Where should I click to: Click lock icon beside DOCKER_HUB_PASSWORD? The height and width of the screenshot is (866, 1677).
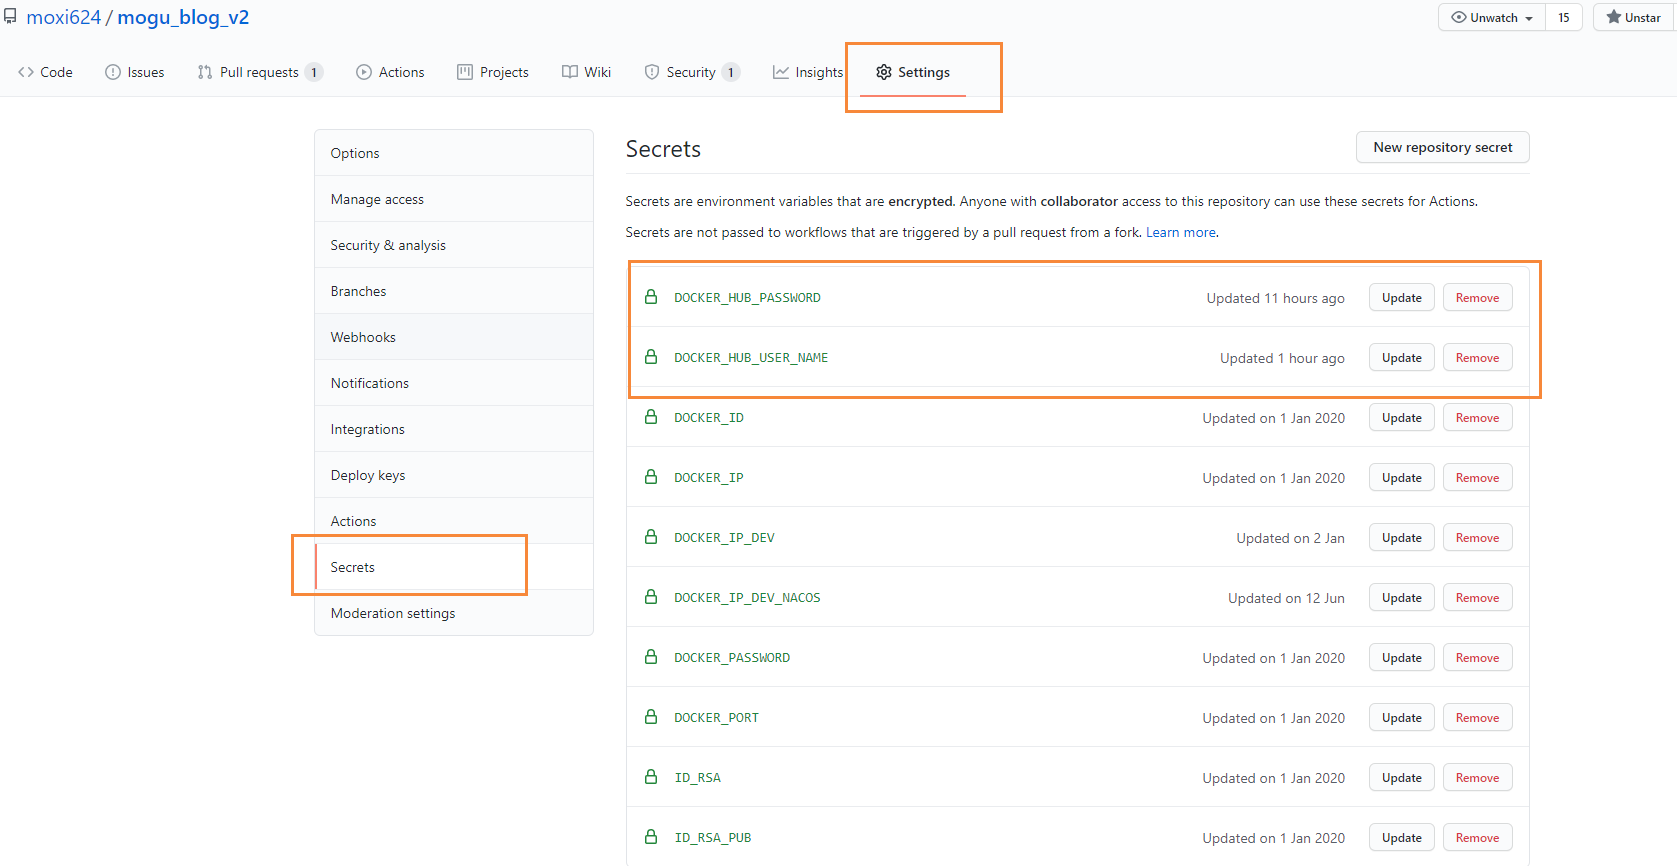pos(651,297)
